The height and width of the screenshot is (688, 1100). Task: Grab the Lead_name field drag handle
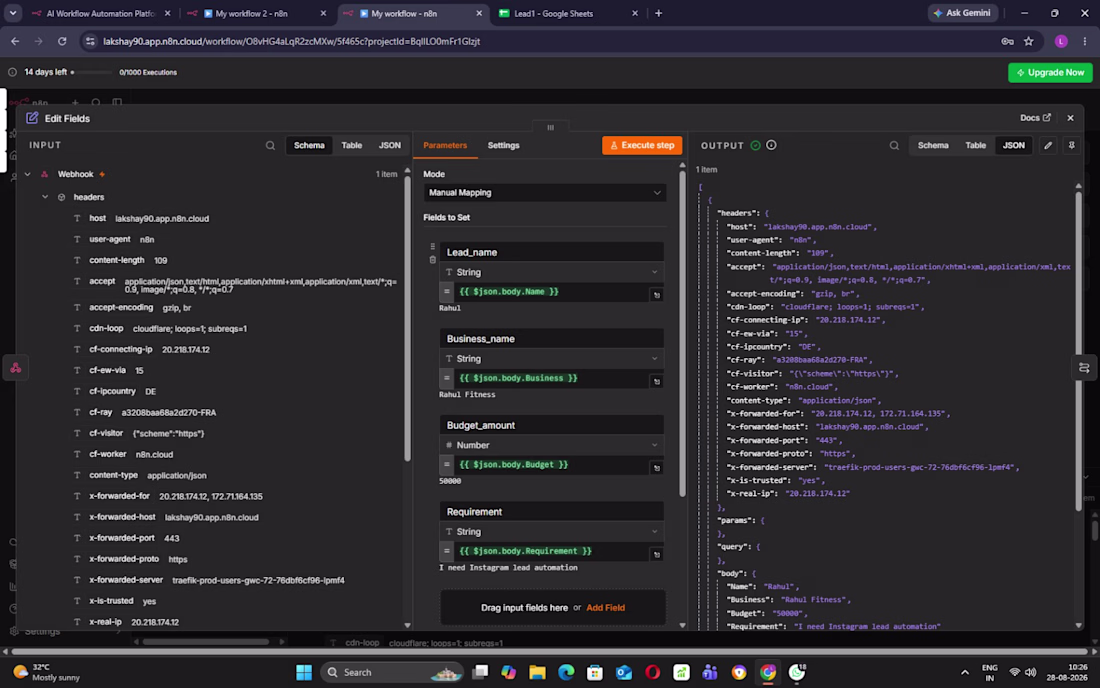tap(432, 247)
